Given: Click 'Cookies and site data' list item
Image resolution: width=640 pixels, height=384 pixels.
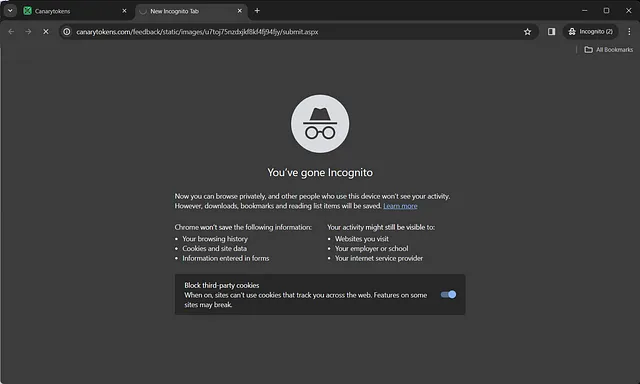Looking at the screenshot, I should click(x=215, y=249).
